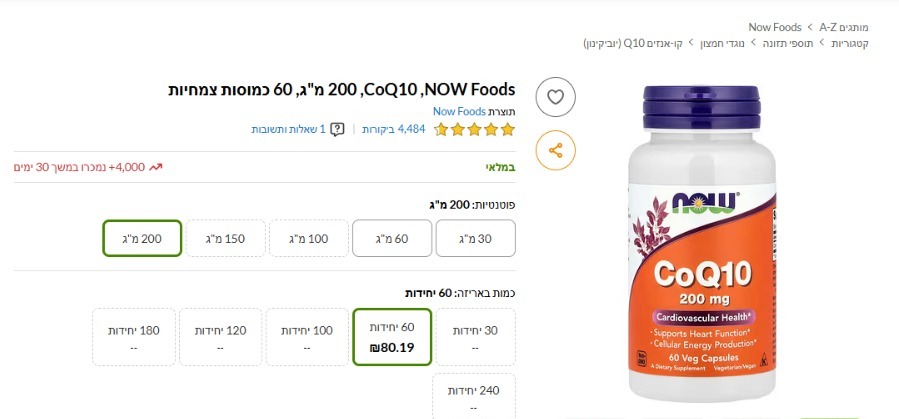899x419 pixels.
Task: Choose the 150 מ"ג potency option
Action: click(x=225, y=238)
